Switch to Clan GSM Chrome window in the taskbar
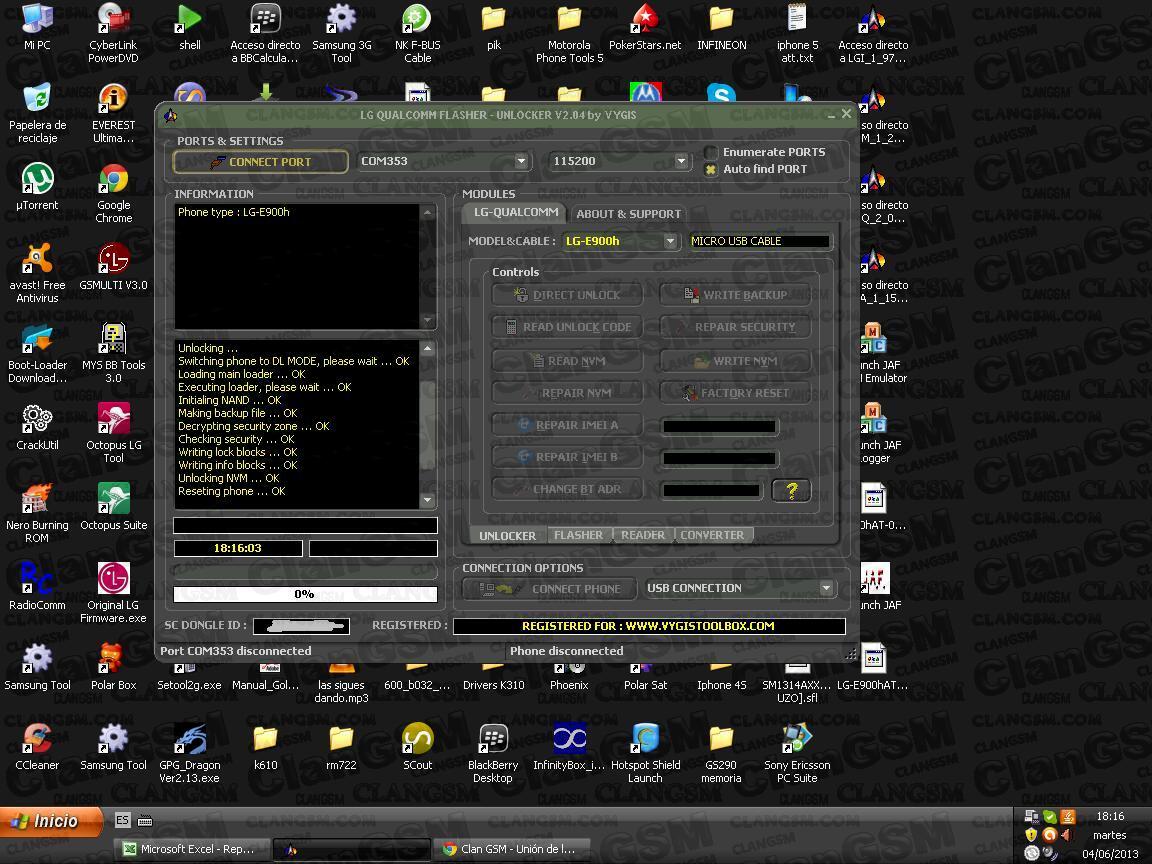The image size is (1152, 864). (x=511, y=849)
